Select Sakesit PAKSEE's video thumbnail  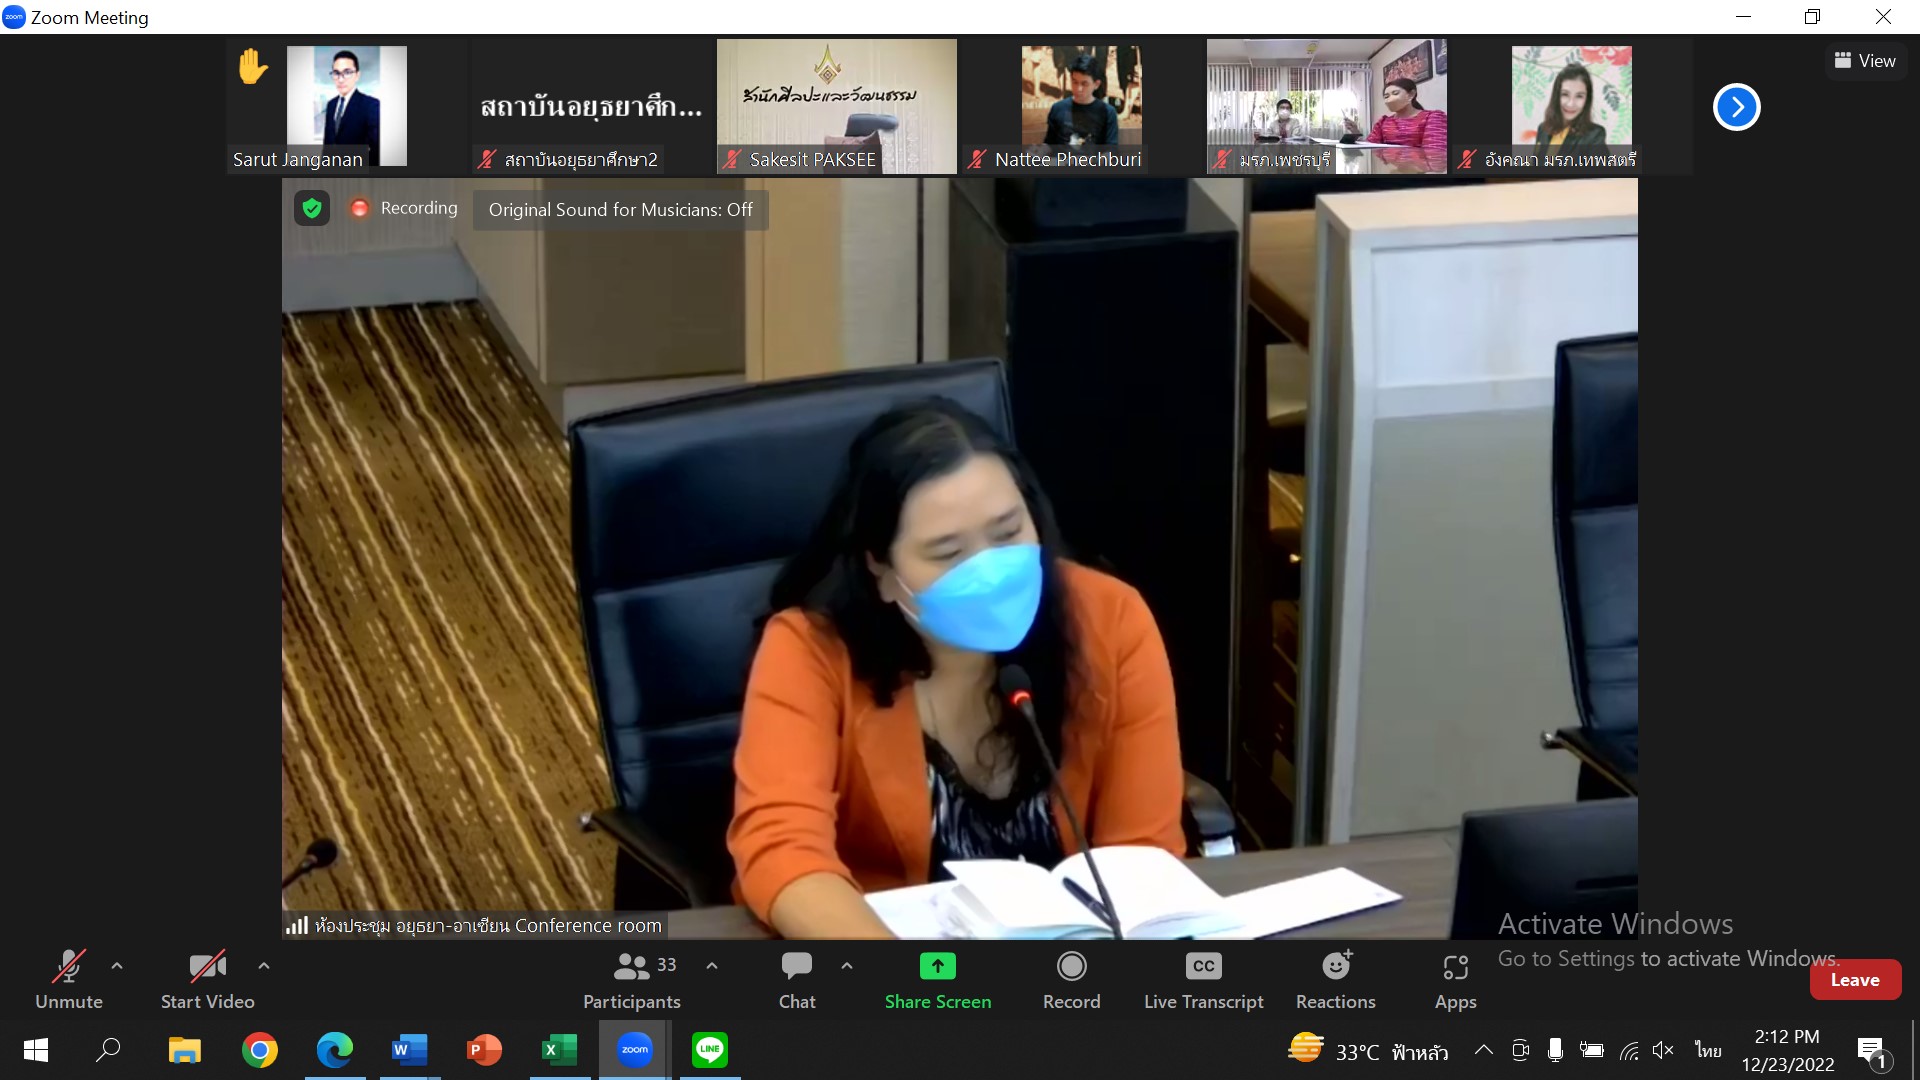point(836,106)
